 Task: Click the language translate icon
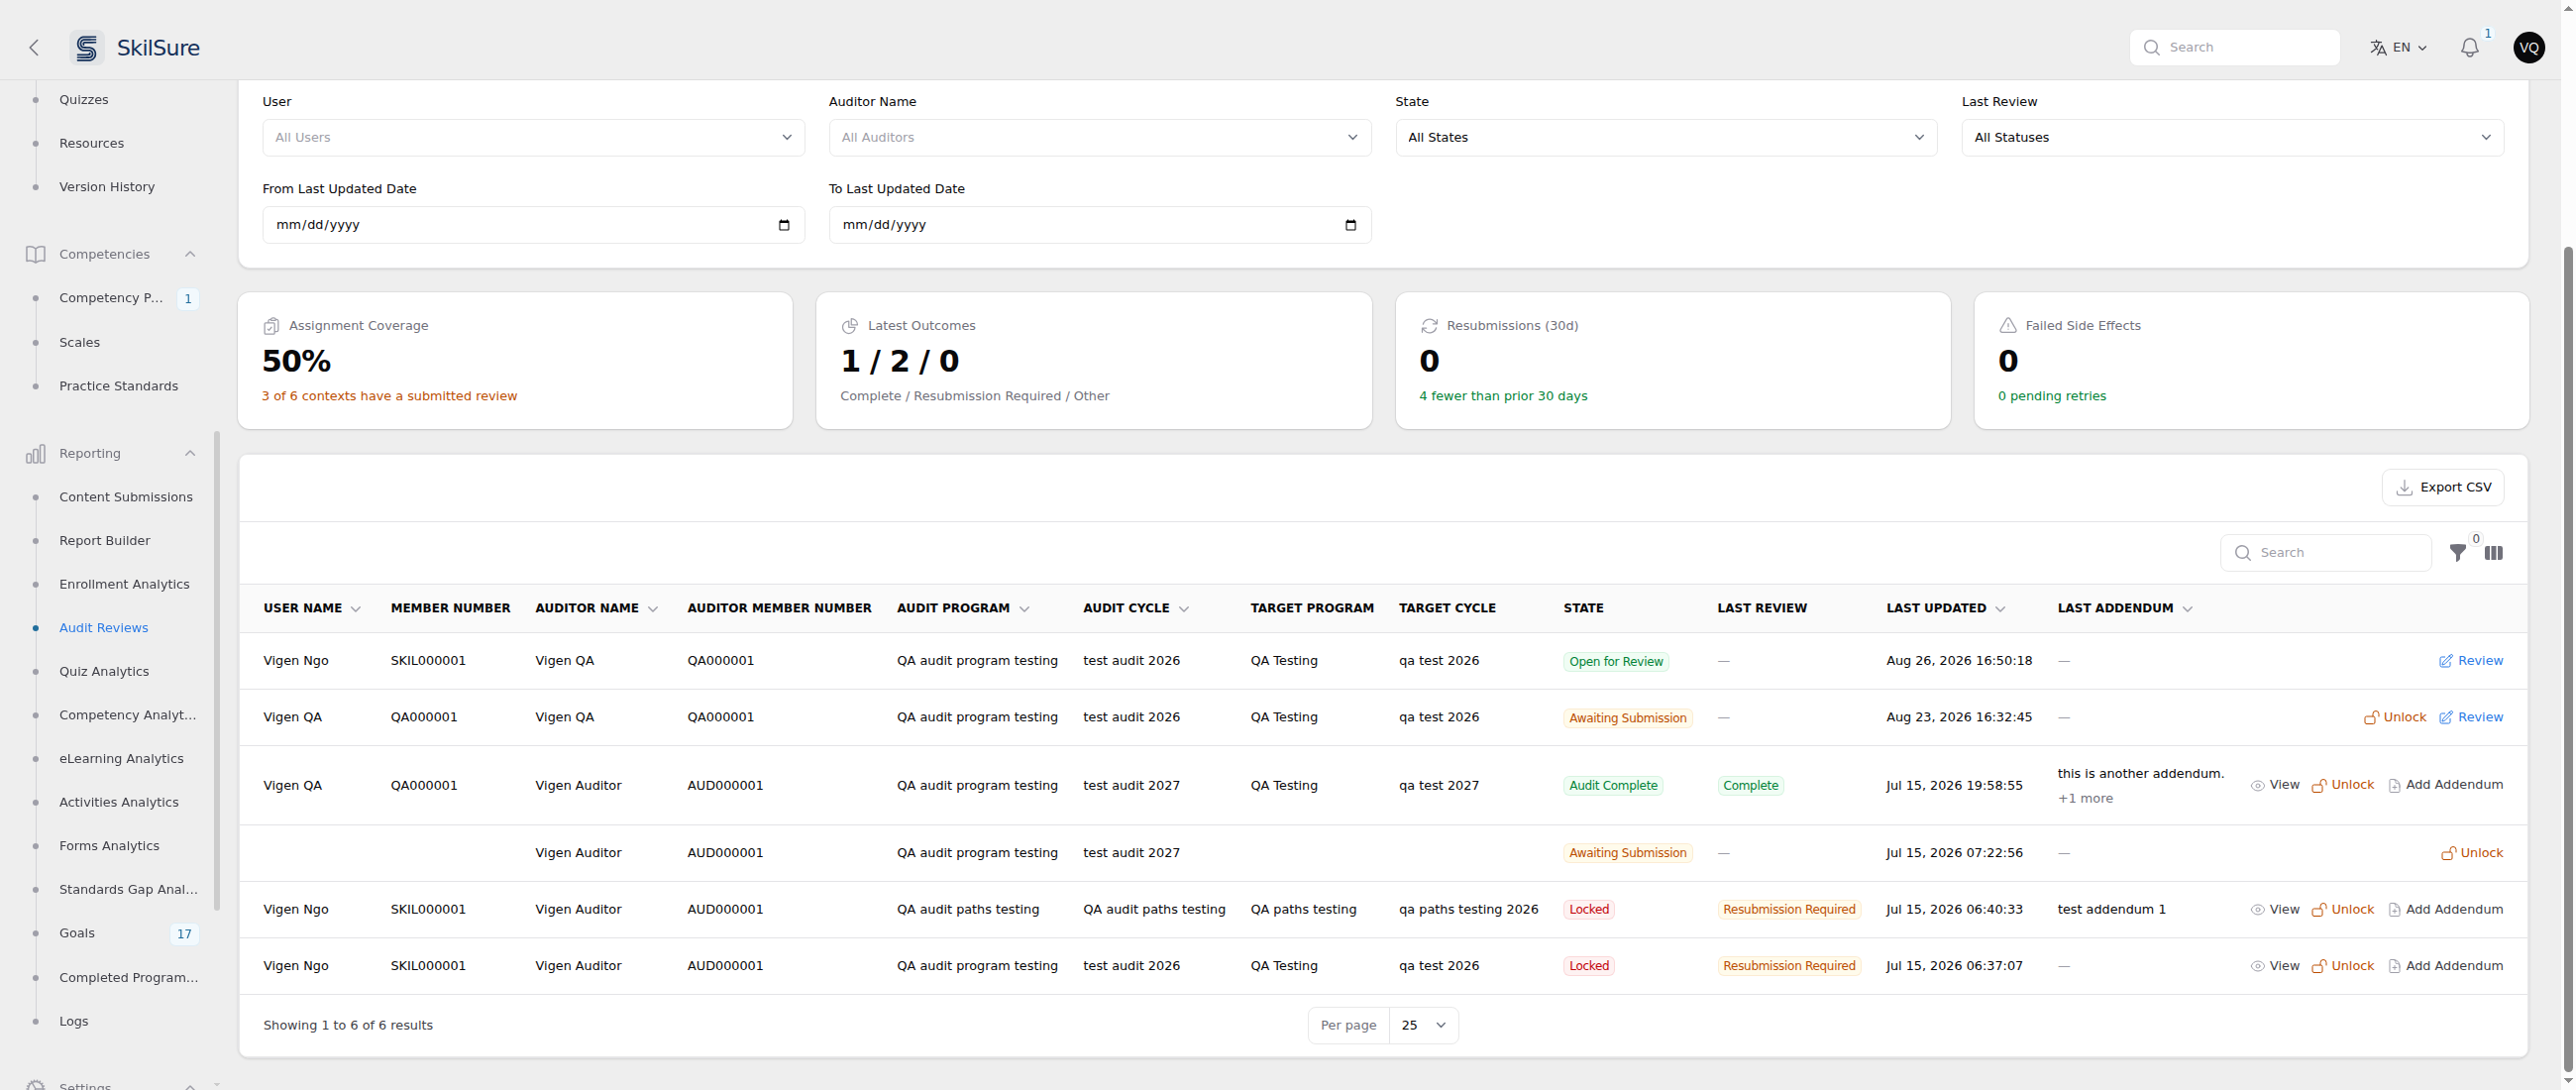(2378, 47)
